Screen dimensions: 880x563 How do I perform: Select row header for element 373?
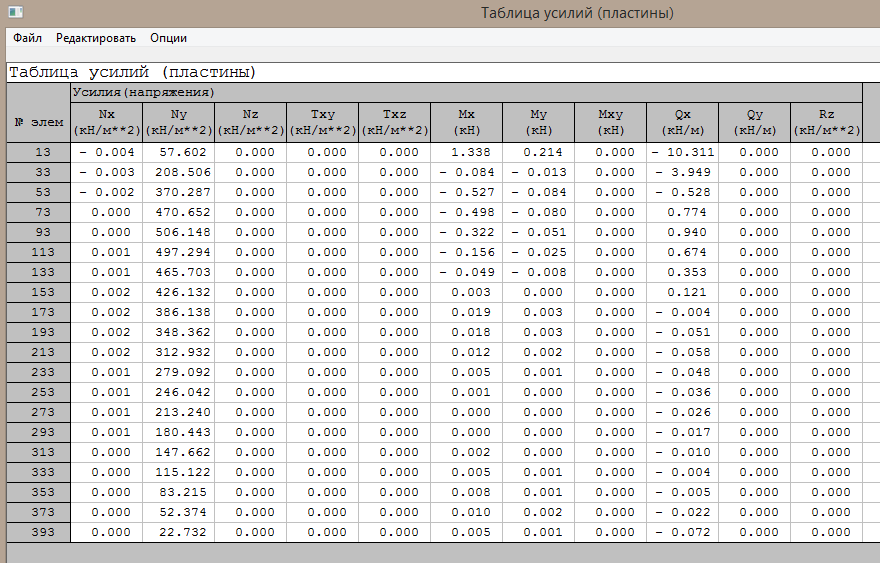coord(39,512)
